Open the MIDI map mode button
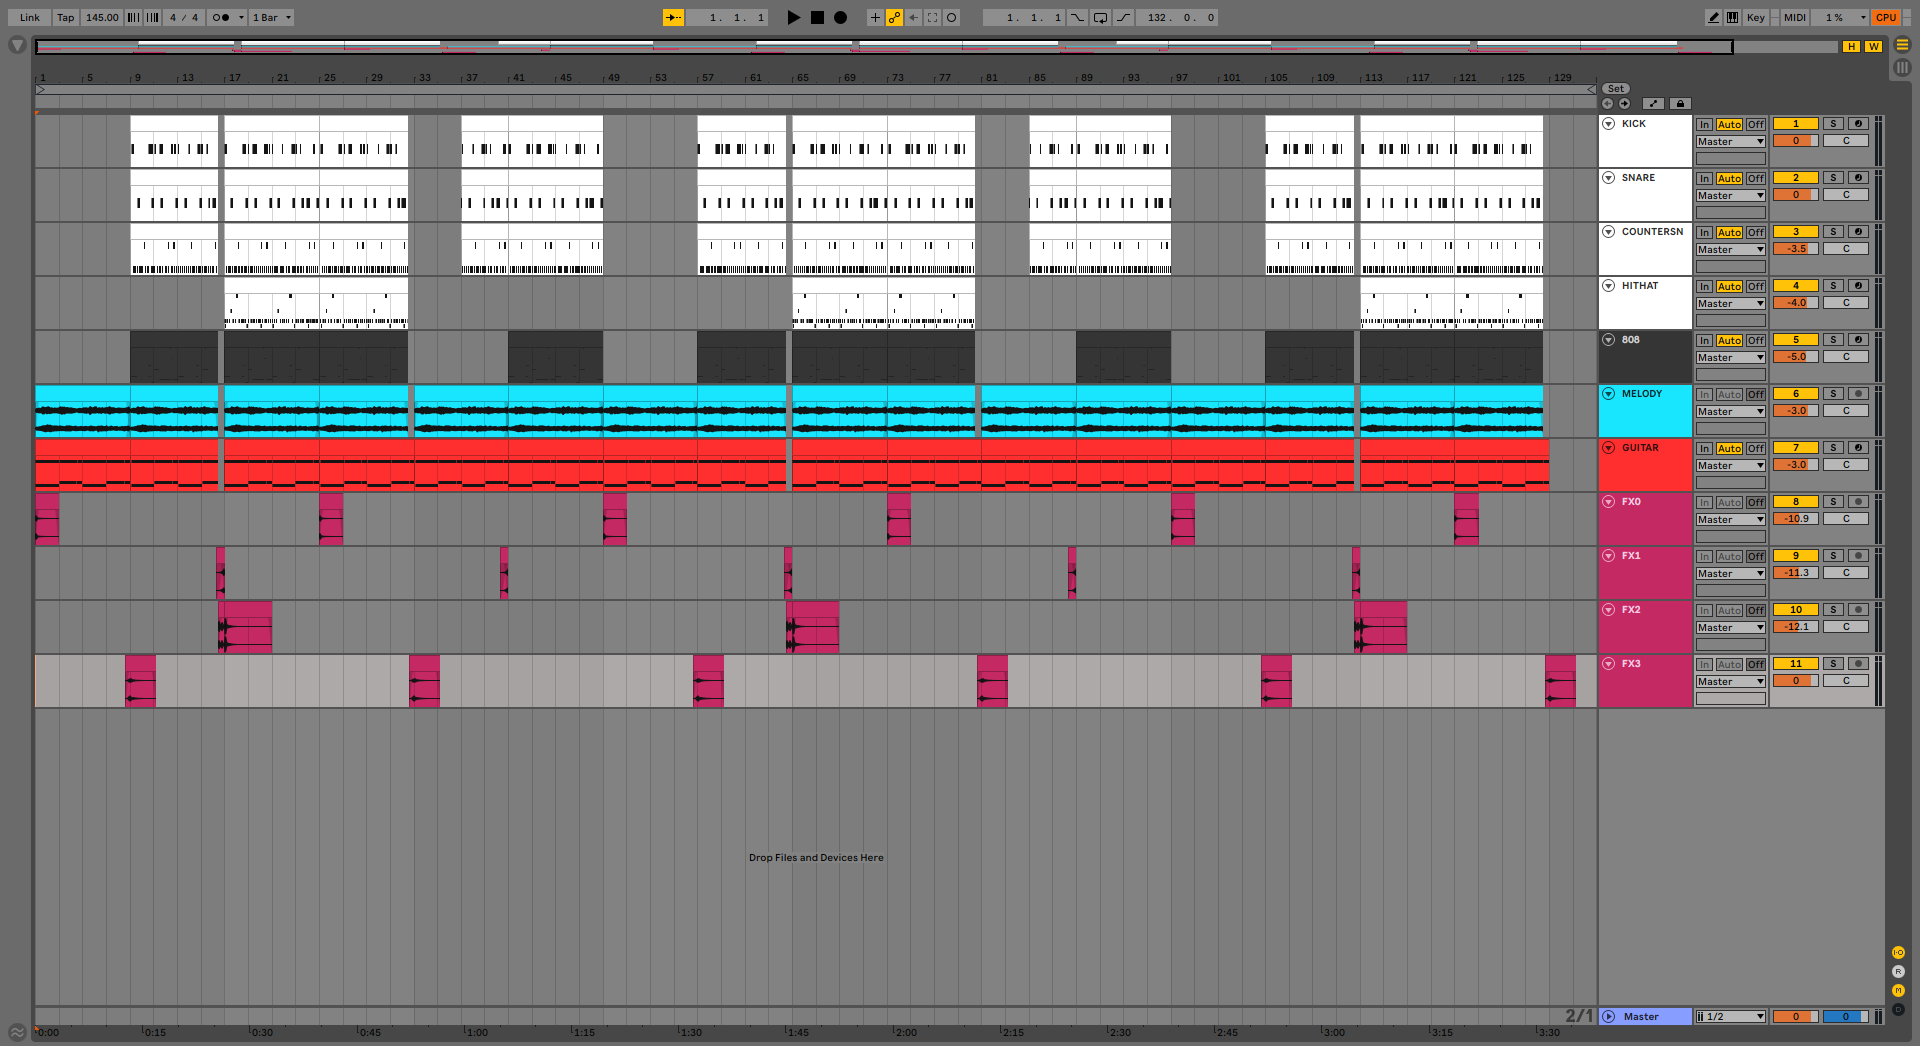Image resolution: width=1920 pixels, height=1046 pixels. (x=1796, y=17)
